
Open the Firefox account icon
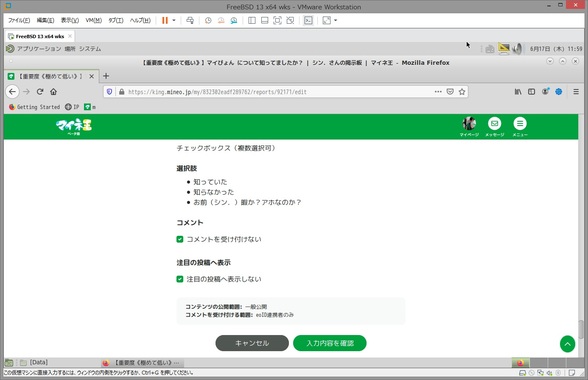coord(545,92)
